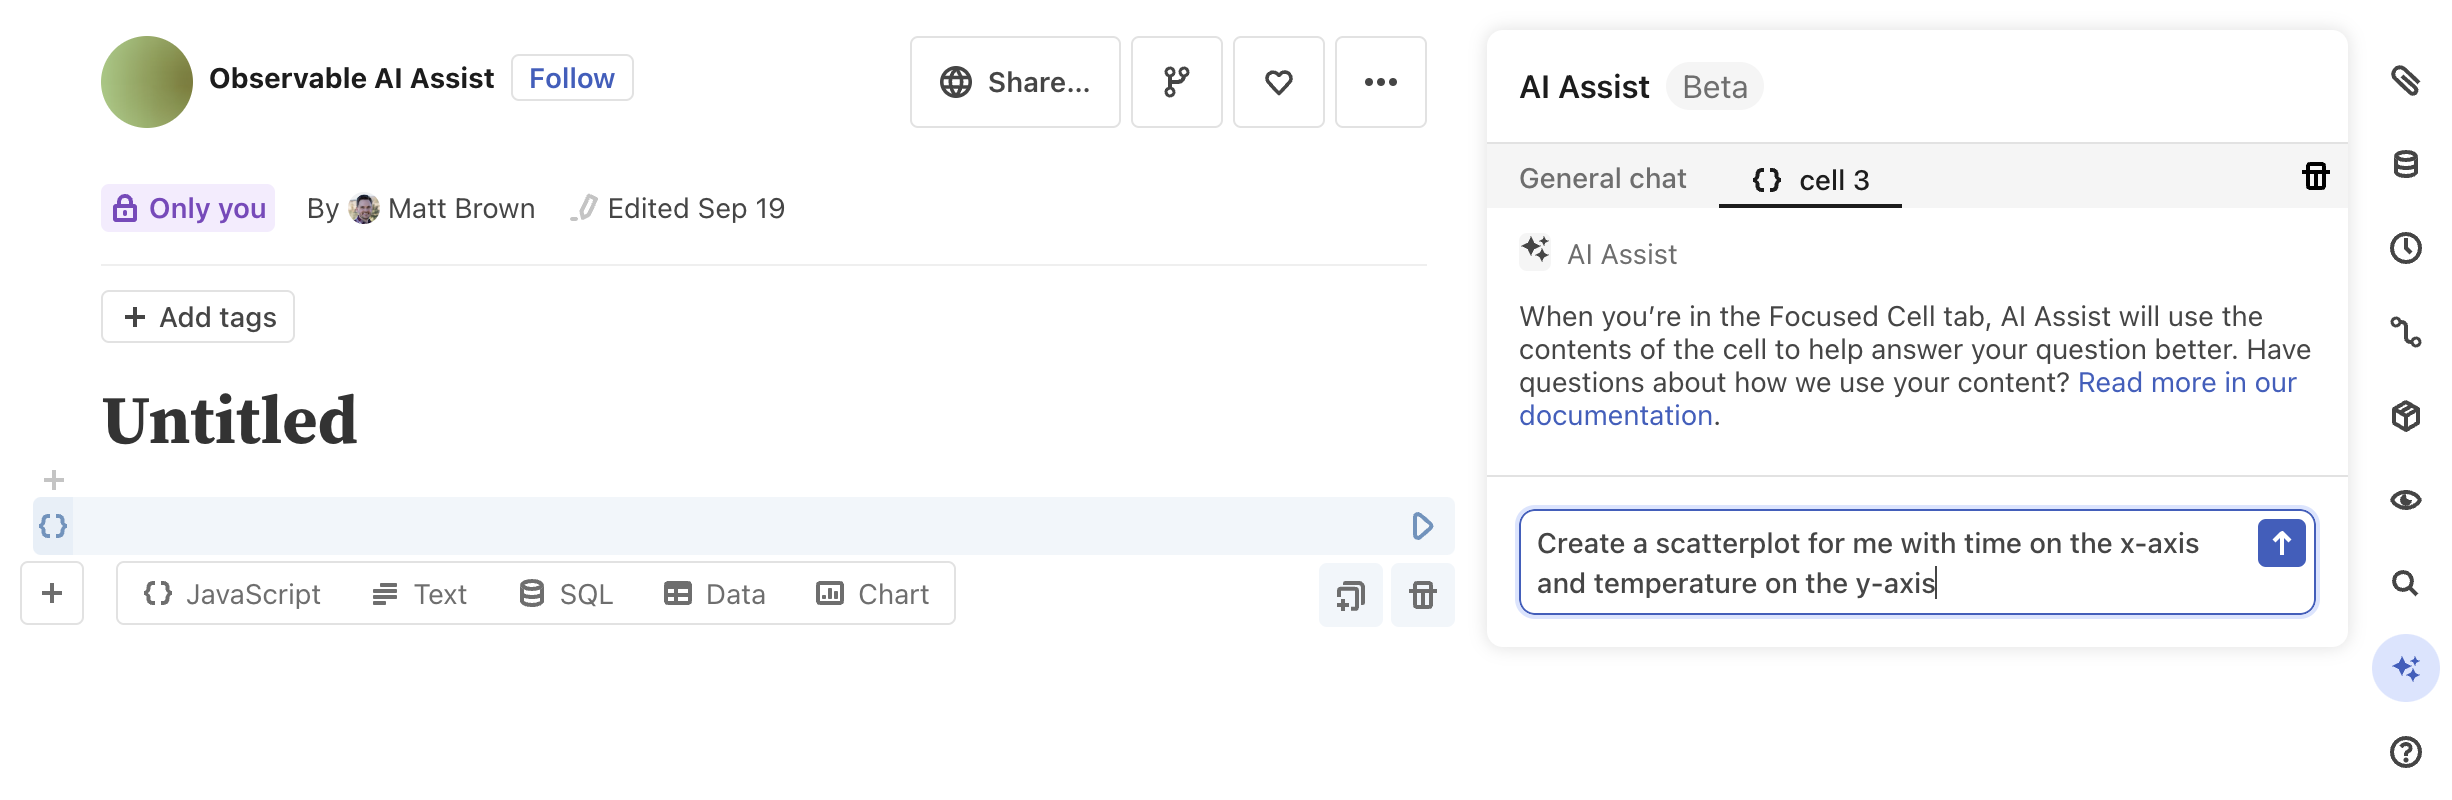Click the AI Assist sparkle message icon
Screen dimensions: 2452x800
(1535, 250)
